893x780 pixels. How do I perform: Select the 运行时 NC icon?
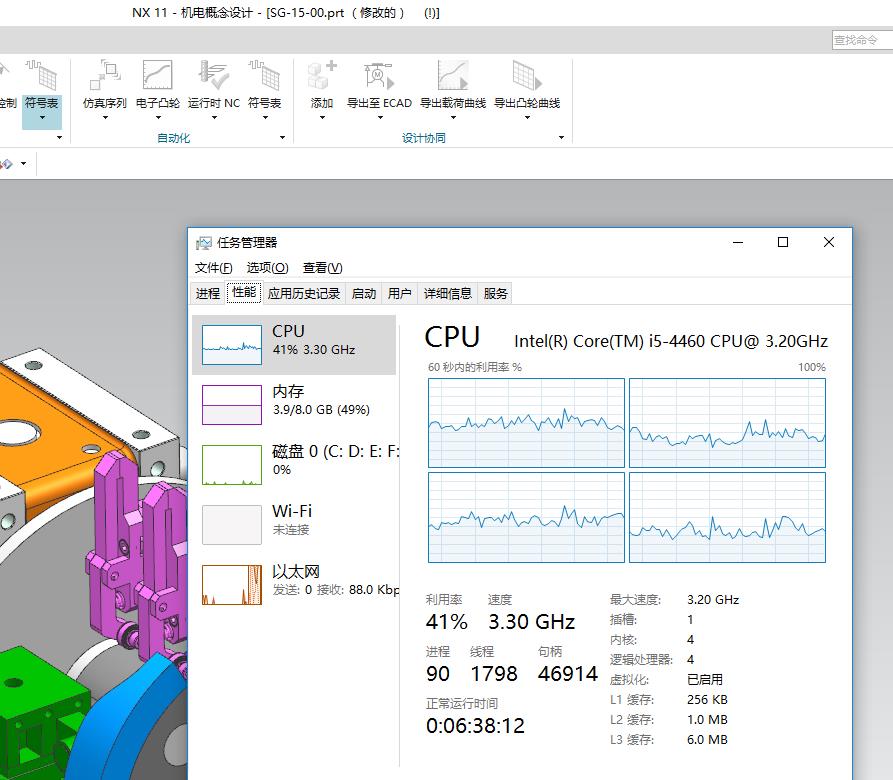pyautogui.click(x=214, y=75)
